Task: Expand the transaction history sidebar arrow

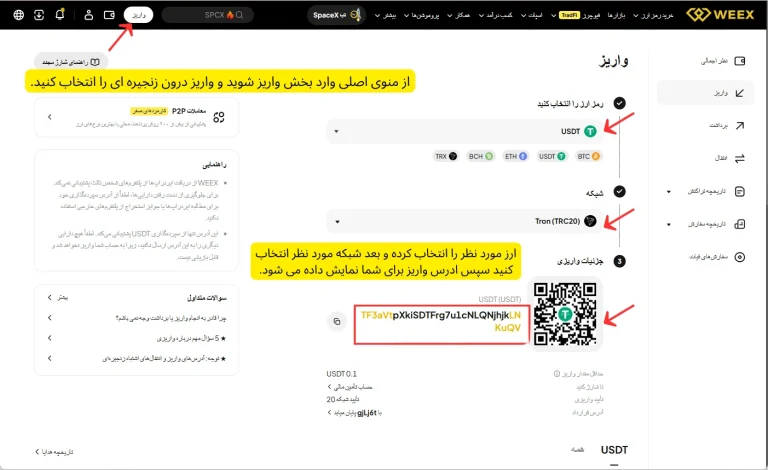Action: tap(669, 191)
